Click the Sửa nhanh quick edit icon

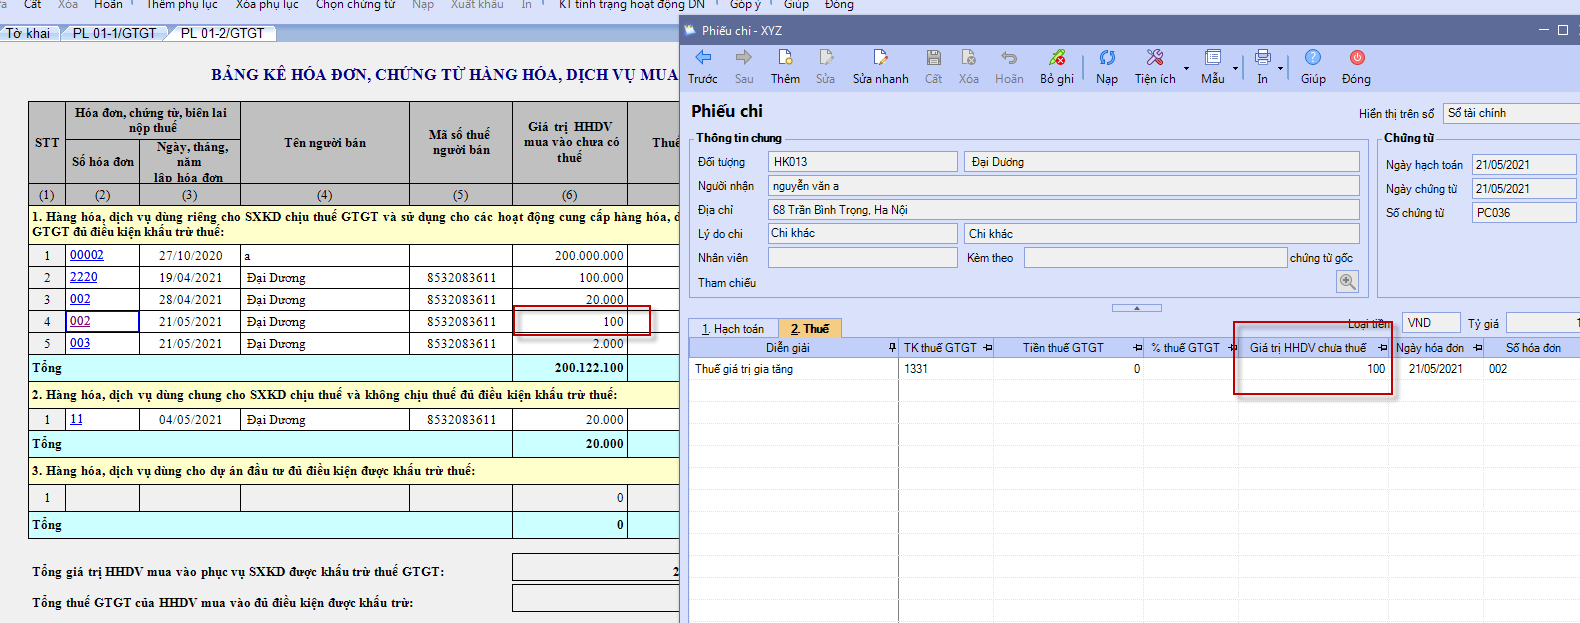tap(880, 58)
